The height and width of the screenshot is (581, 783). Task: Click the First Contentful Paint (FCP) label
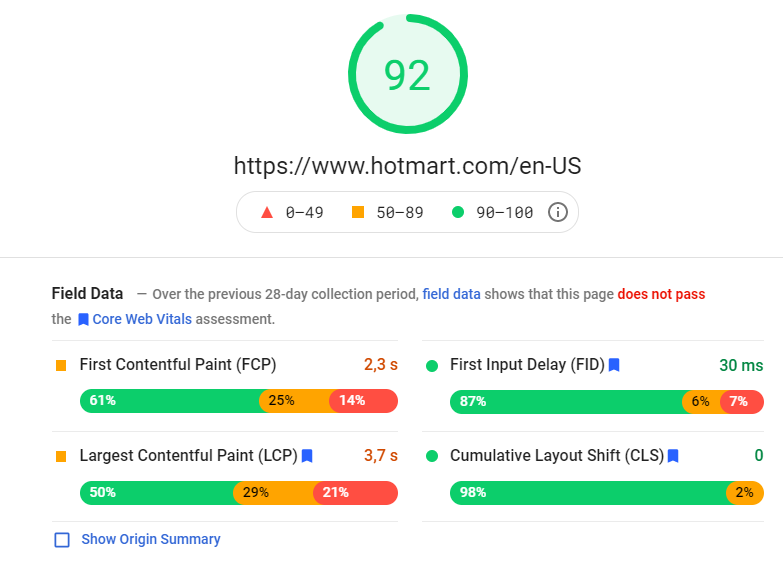pos(178,365)
